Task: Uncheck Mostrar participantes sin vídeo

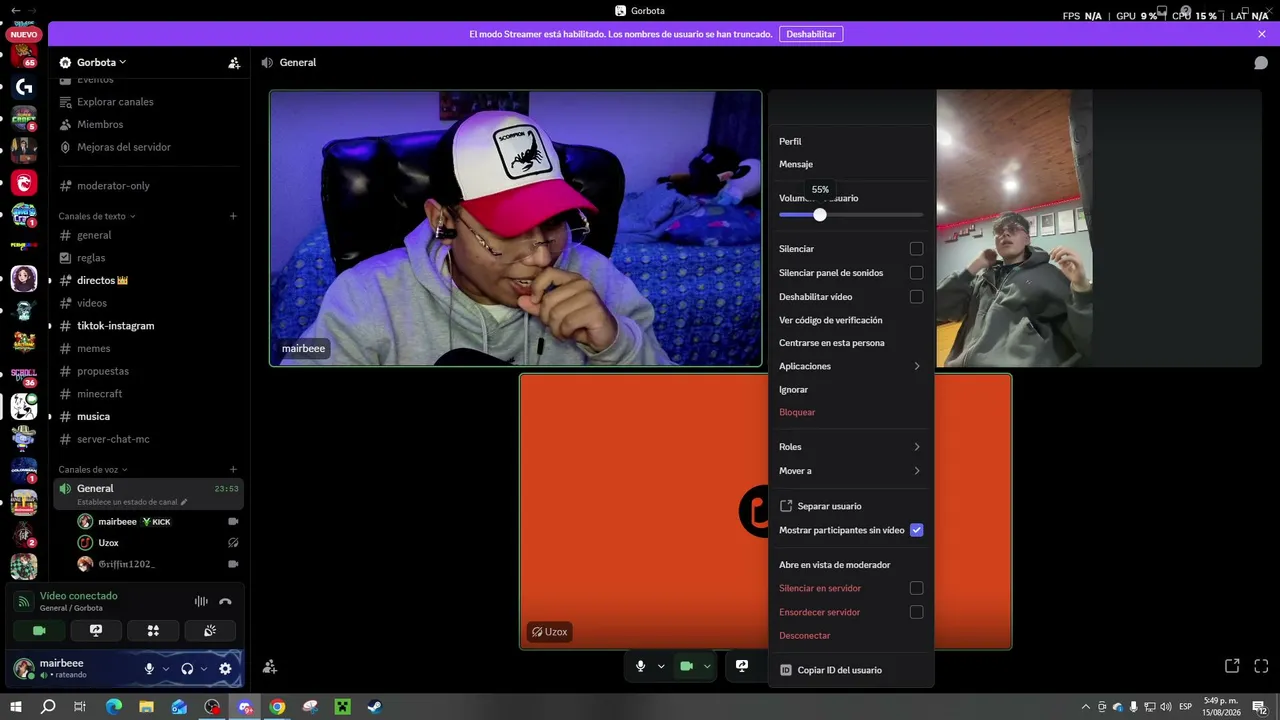Action: tap(916, 530)
